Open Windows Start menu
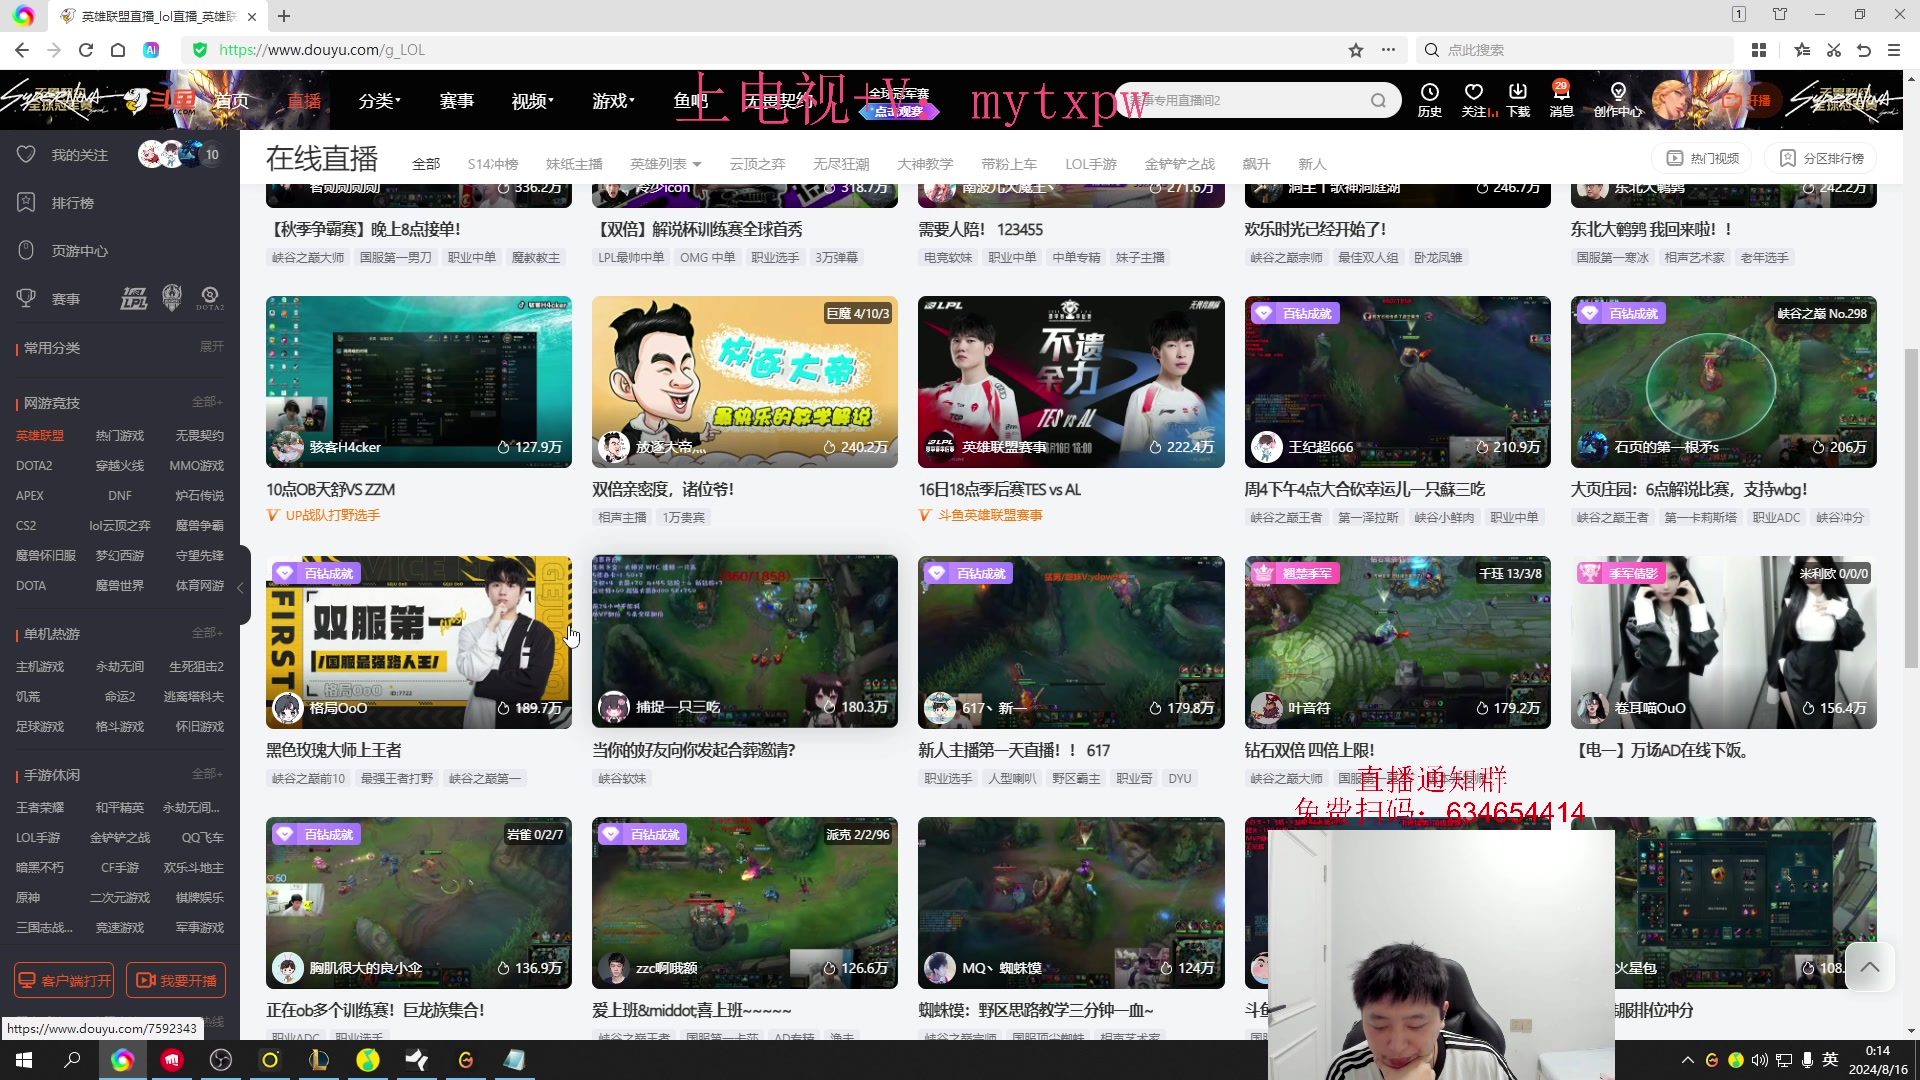The height and width of the screenshot is (1080, 1920). [x=24, y=1060]
